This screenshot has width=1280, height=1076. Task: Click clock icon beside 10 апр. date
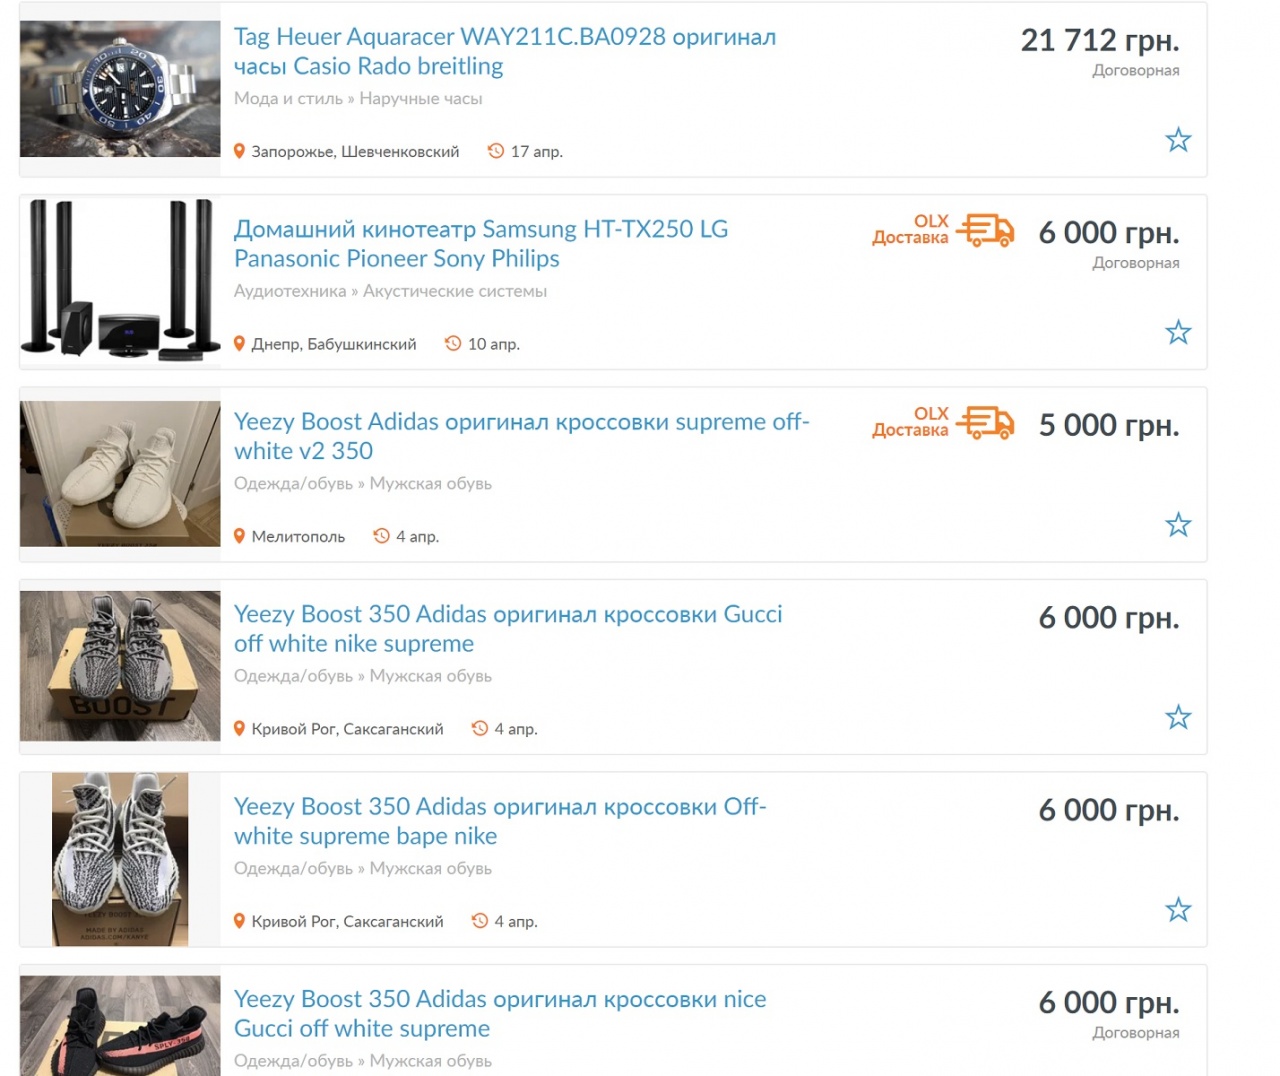(x=453, y=343)
